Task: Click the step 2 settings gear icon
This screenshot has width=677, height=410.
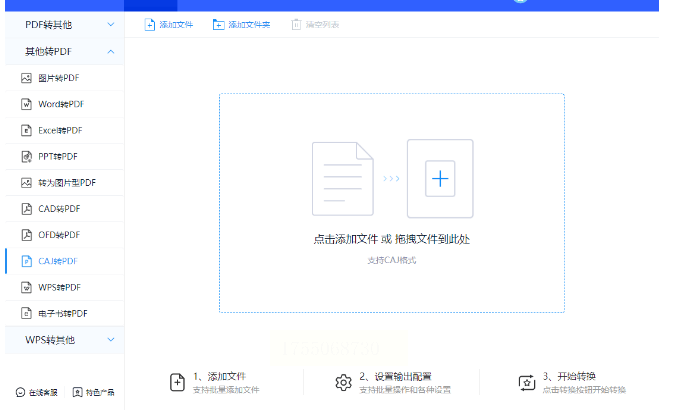Action: point(343,382)
